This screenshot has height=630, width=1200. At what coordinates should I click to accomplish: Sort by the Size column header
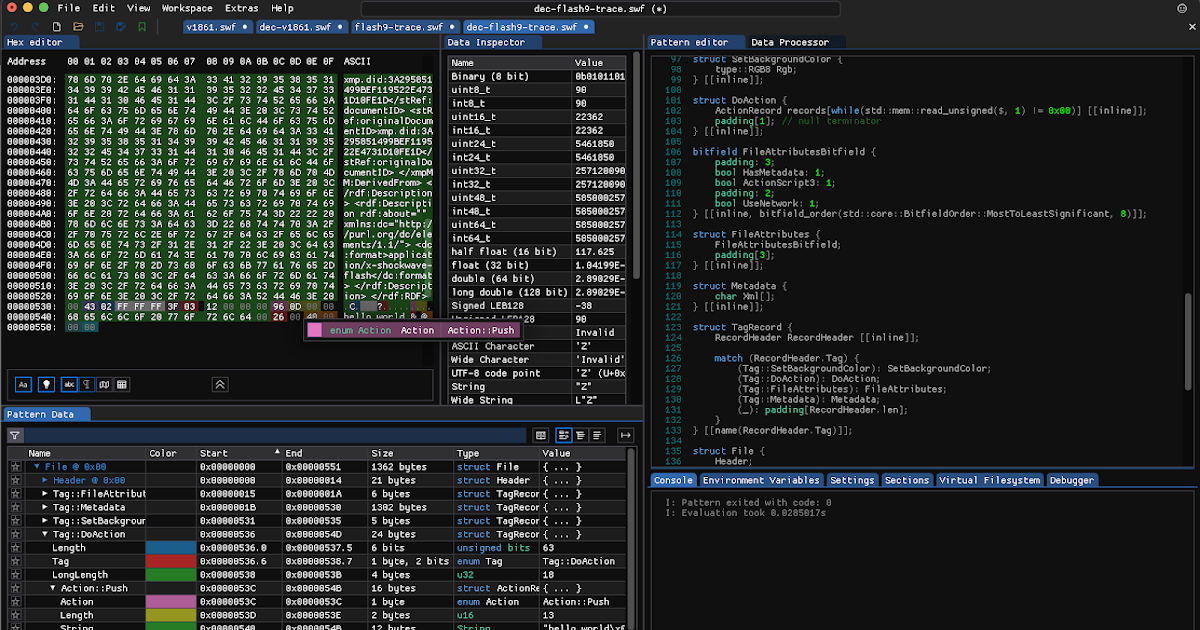pos(411,453)
